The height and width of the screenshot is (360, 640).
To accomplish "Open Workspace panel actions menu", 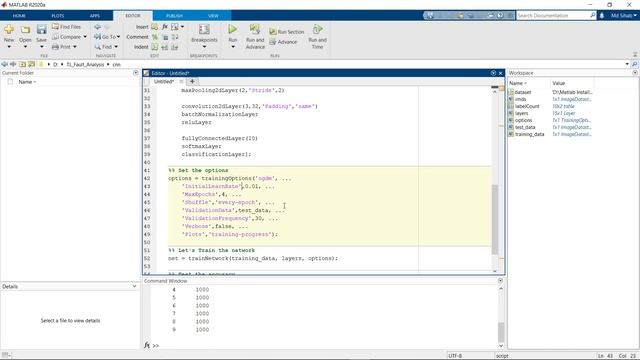I will pos(635,73).
